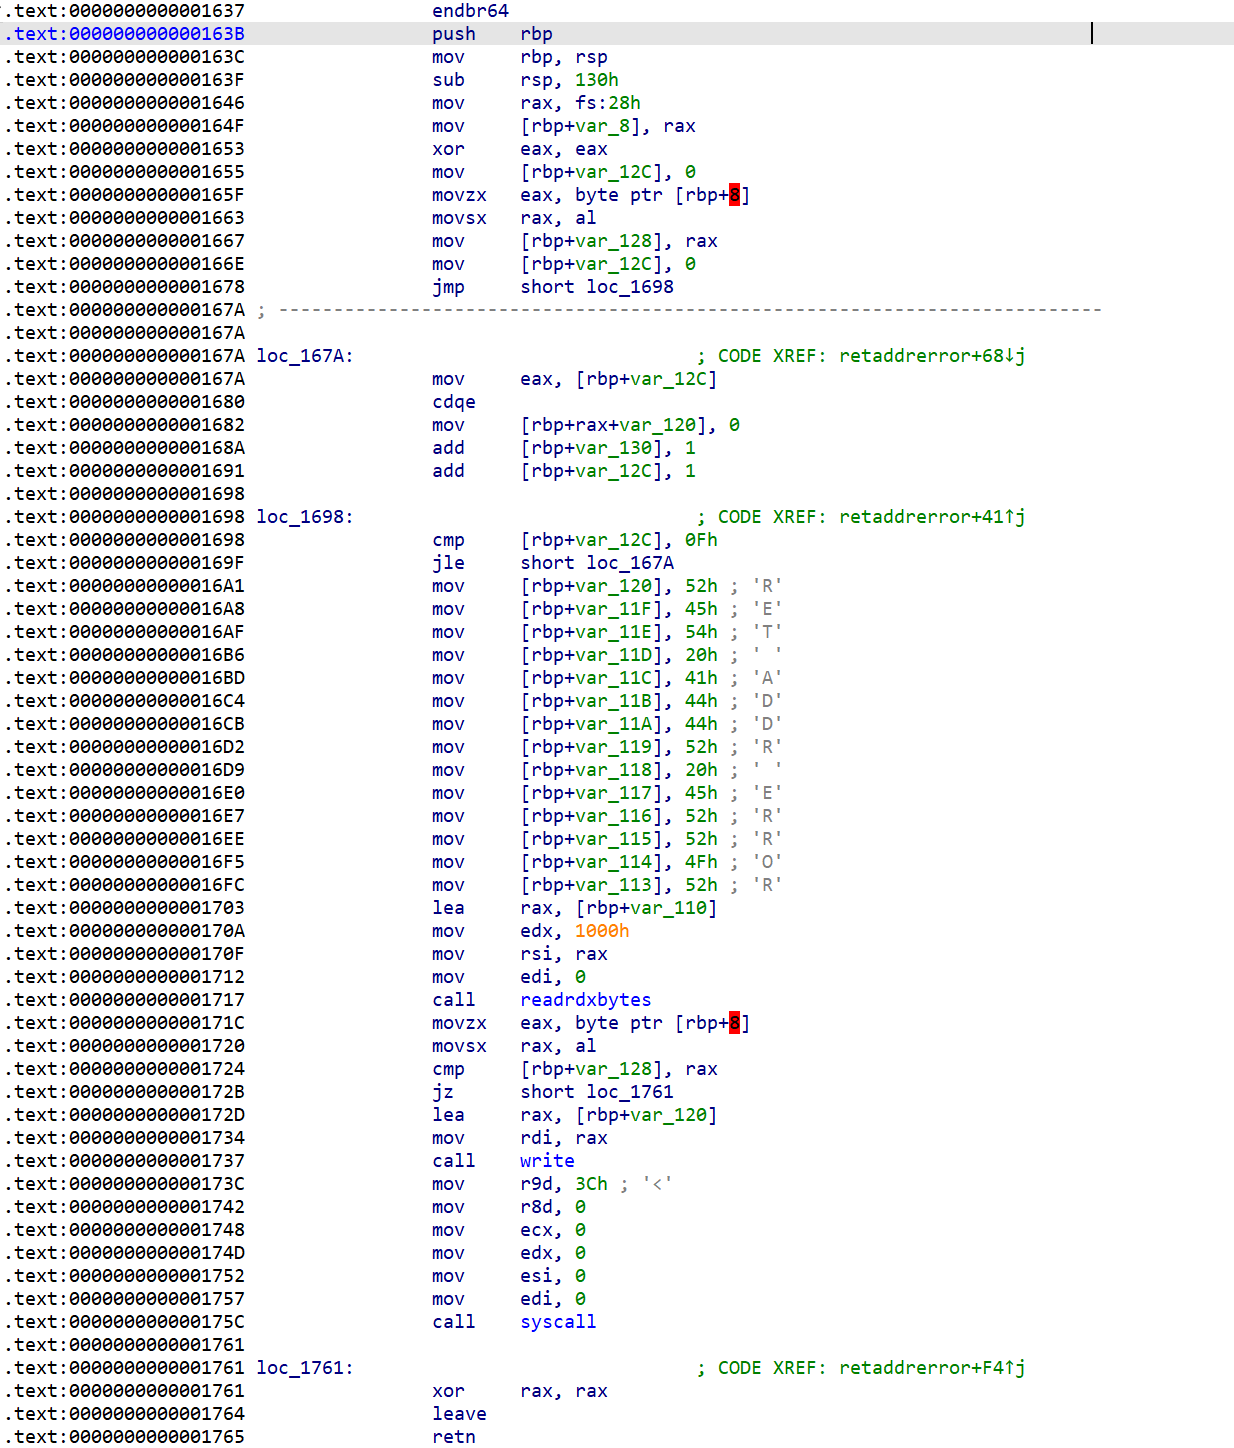Click the loc_1761: label definition
The width and height of the screenshot is (1234, 1448).
click(x=304, y=1368)
